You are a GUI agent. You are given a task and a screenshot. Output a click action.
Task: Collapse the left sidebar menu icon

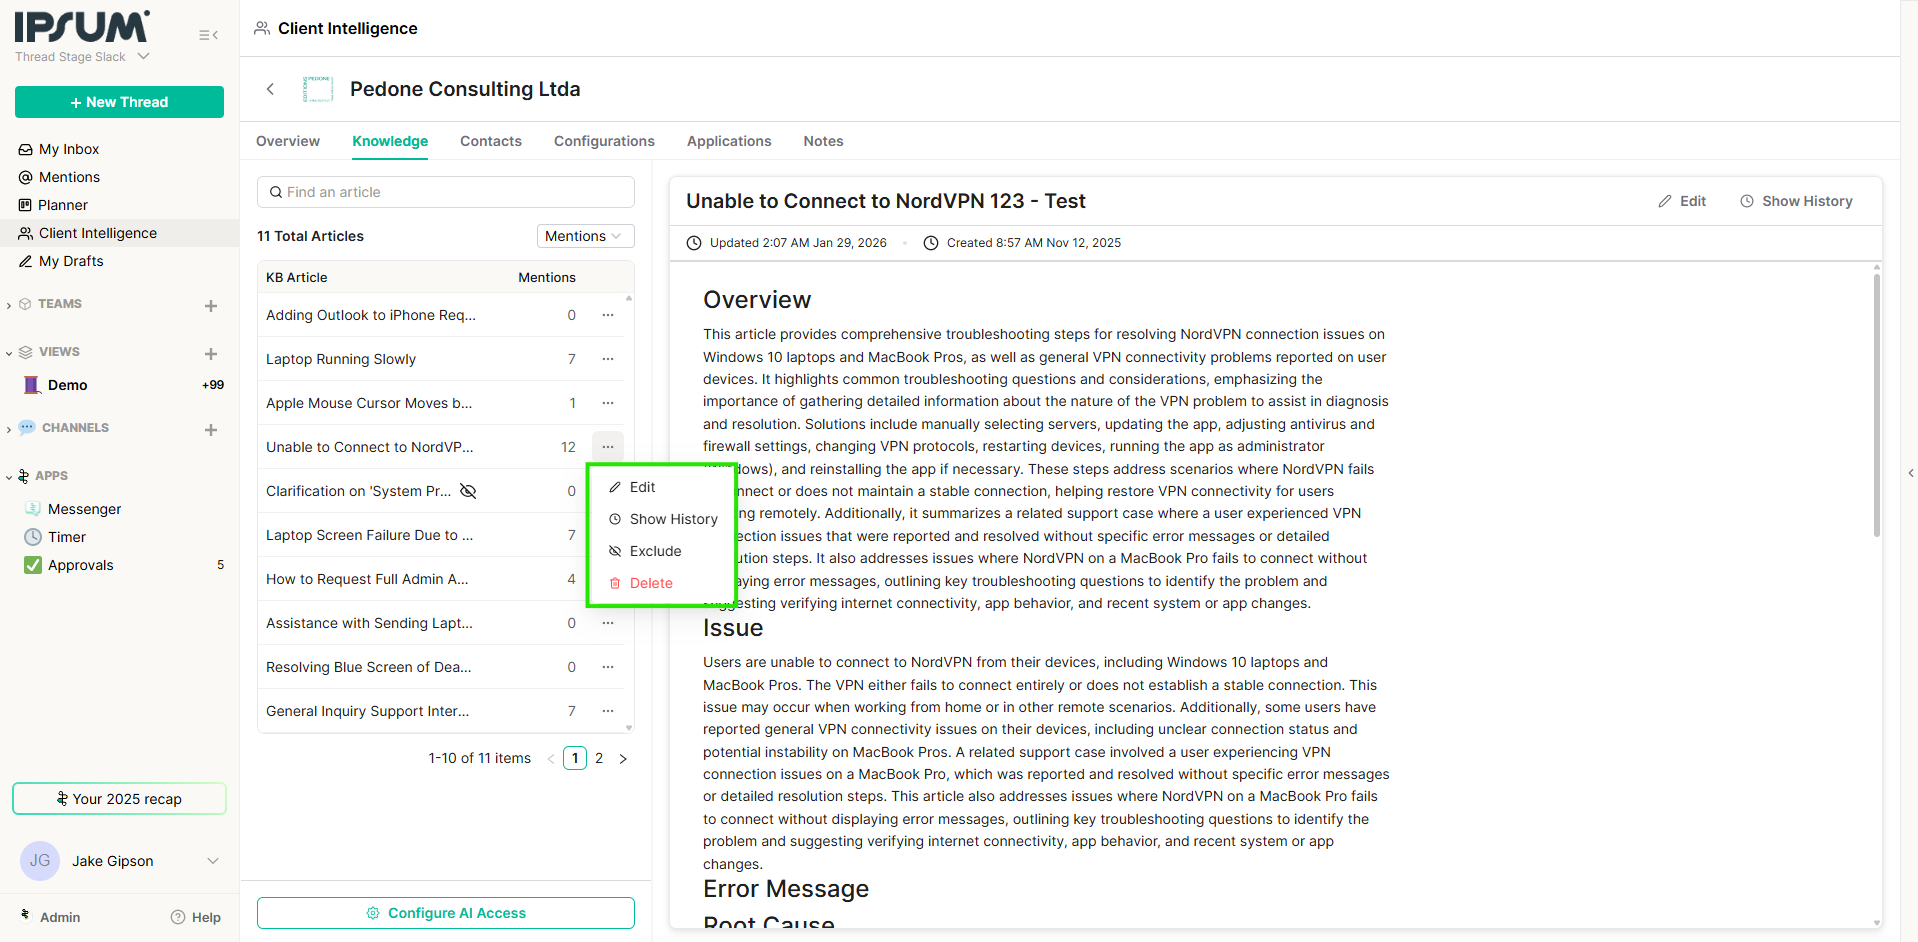point(208,35)
